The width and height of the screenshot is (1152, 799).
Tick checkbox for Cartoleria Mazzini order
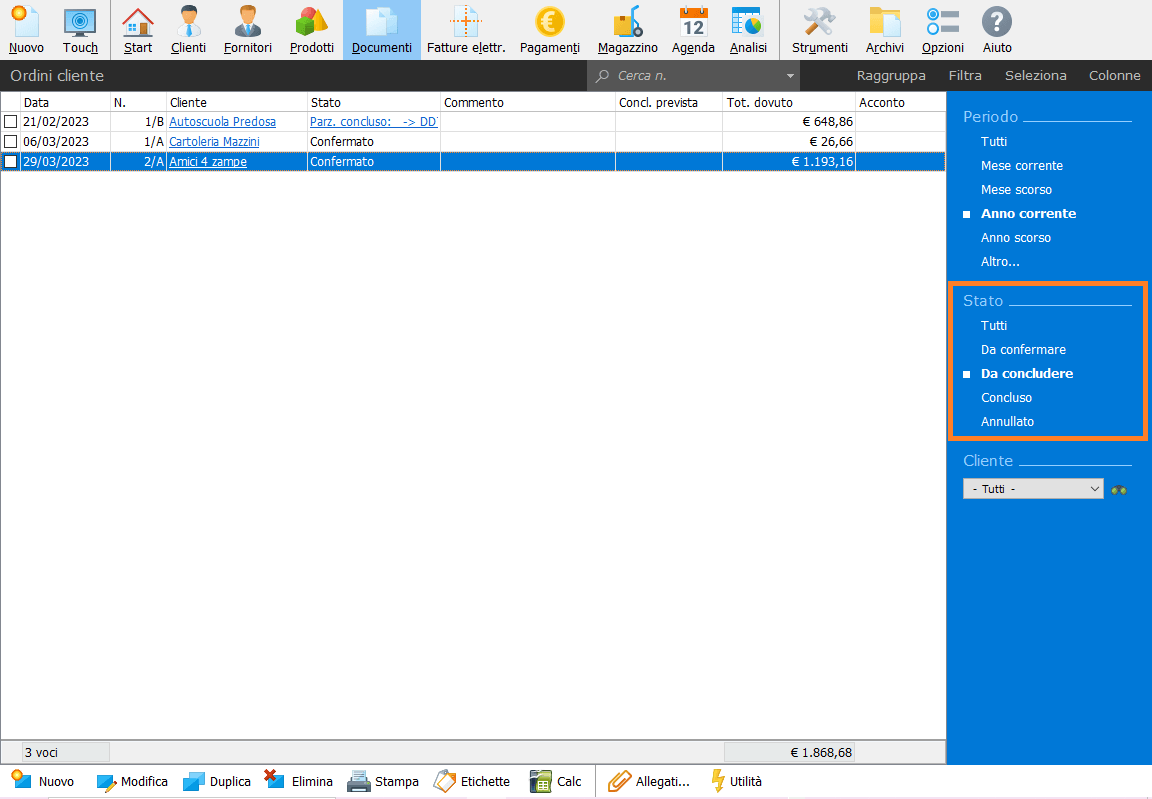10,142
